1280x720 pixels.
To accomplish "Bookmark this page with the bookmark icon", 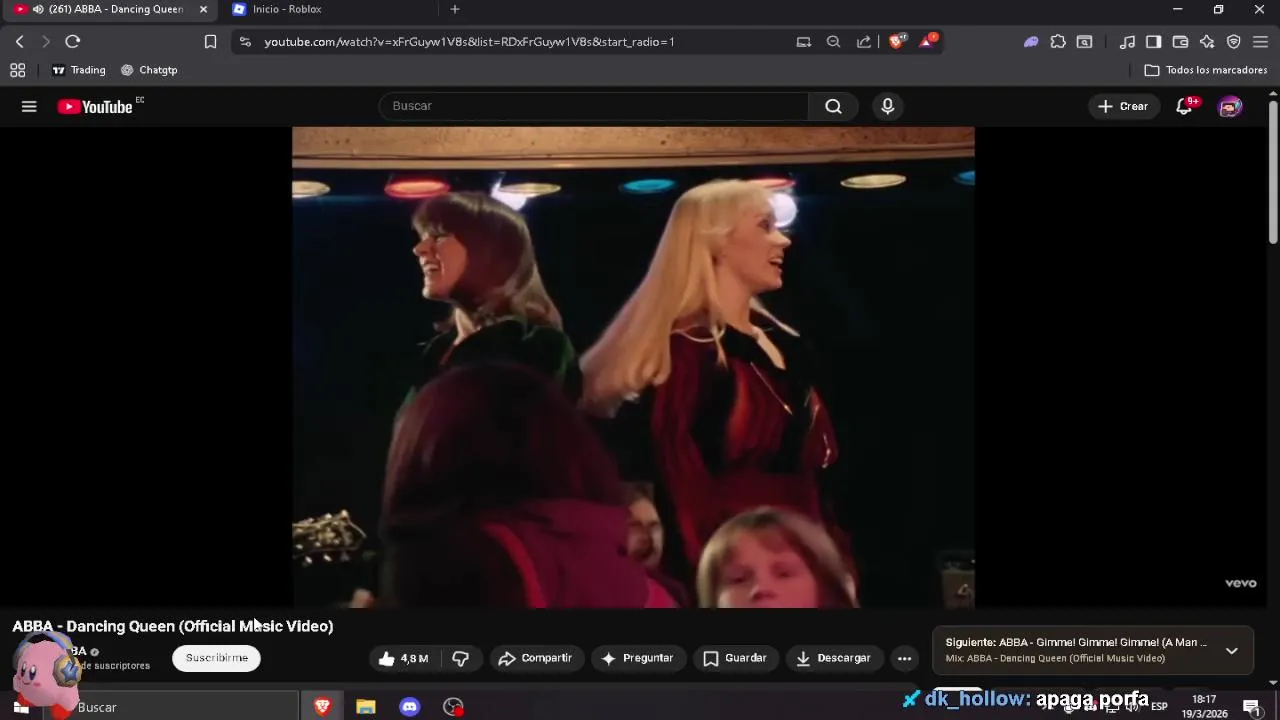I will tap(210, 41).
